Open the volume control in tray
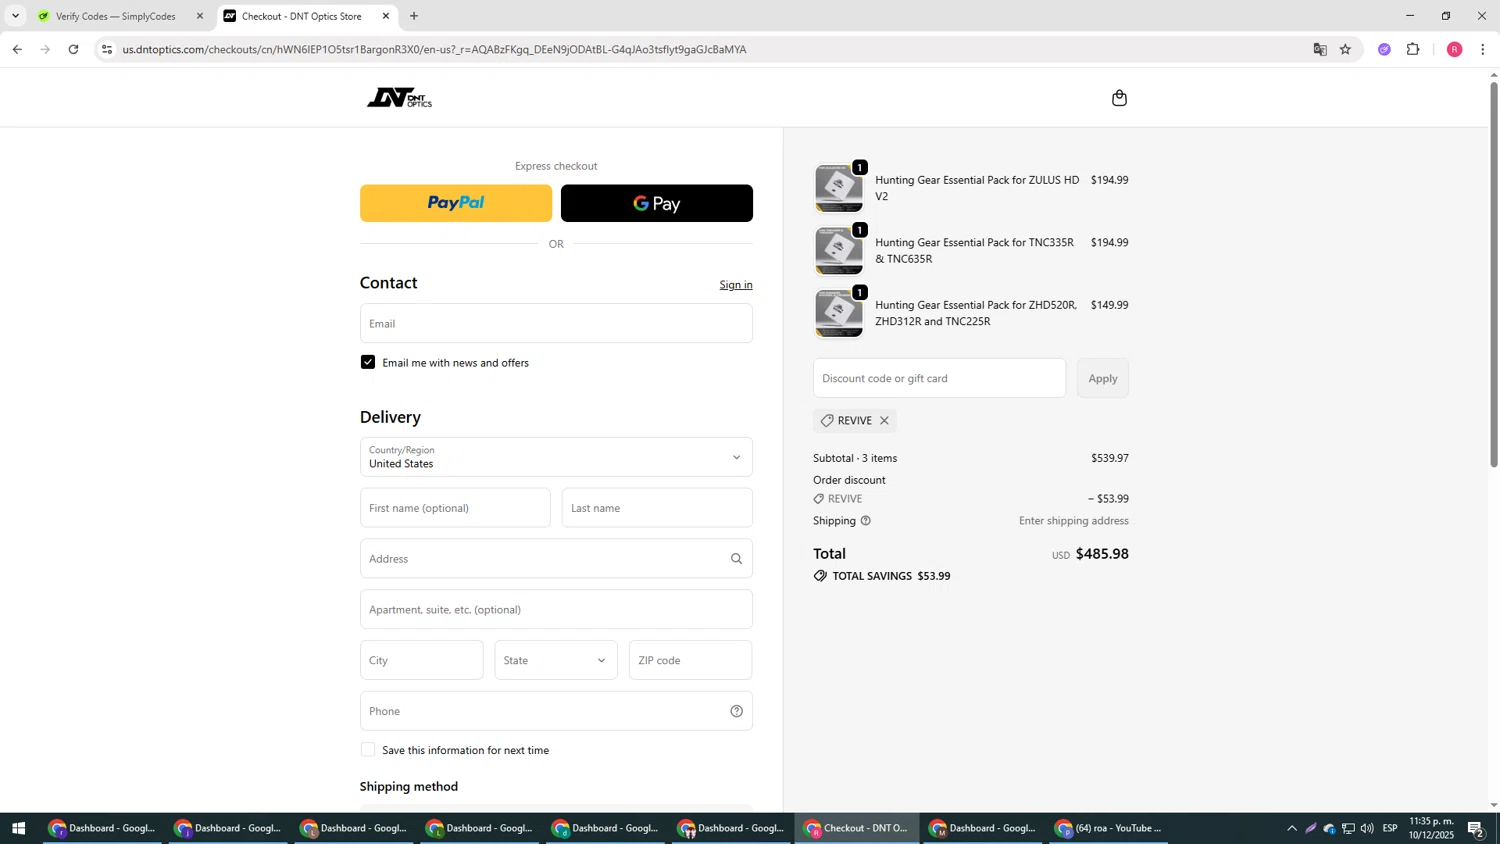1500x844 pixels. tap(1367, 828)
